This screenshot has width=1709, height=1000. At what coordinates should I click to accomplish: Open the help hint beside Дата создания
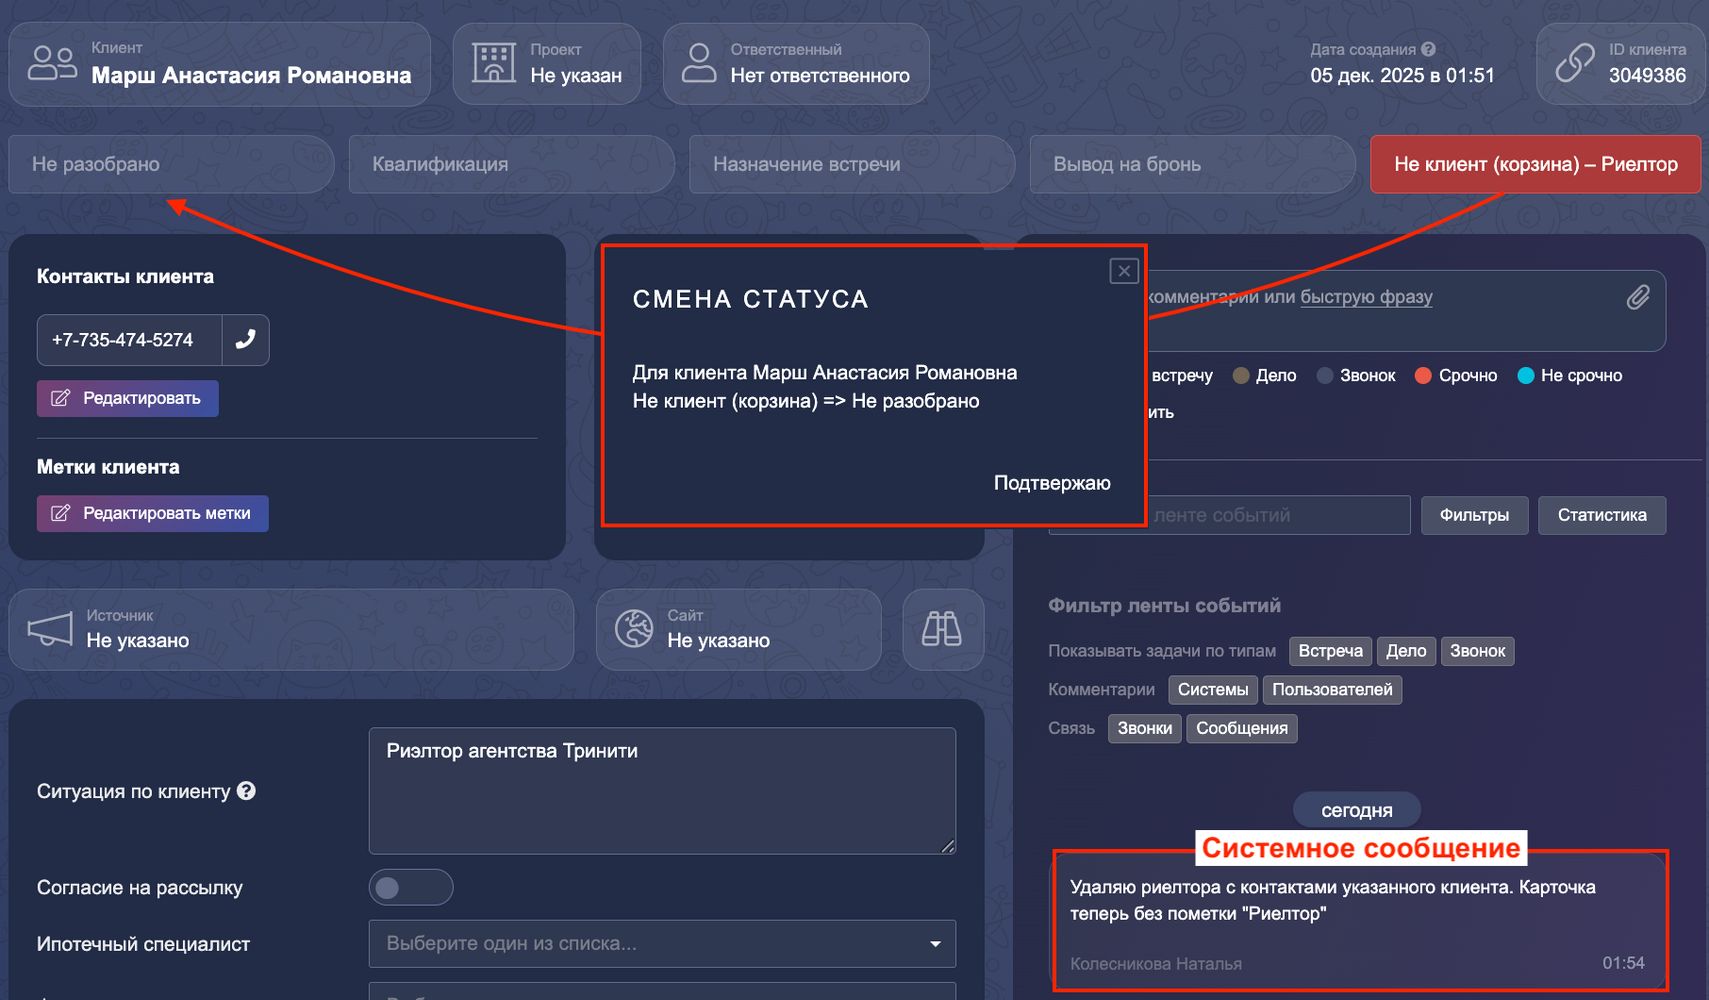(x=1428, y=49)
